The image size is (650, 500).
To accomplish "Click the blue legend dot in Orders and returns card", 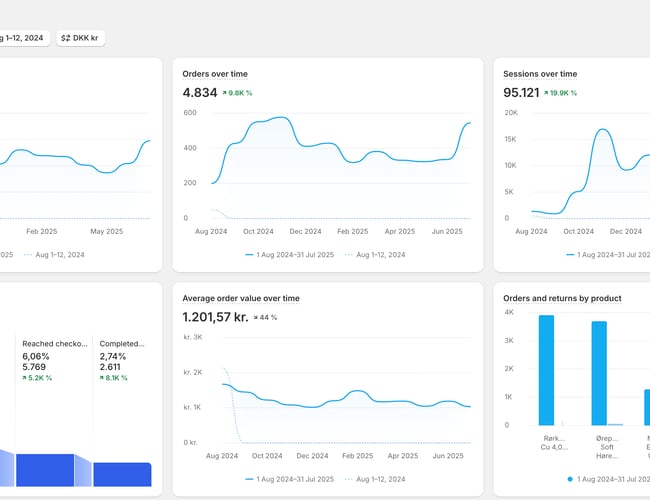I will click(x=569, y=479).
